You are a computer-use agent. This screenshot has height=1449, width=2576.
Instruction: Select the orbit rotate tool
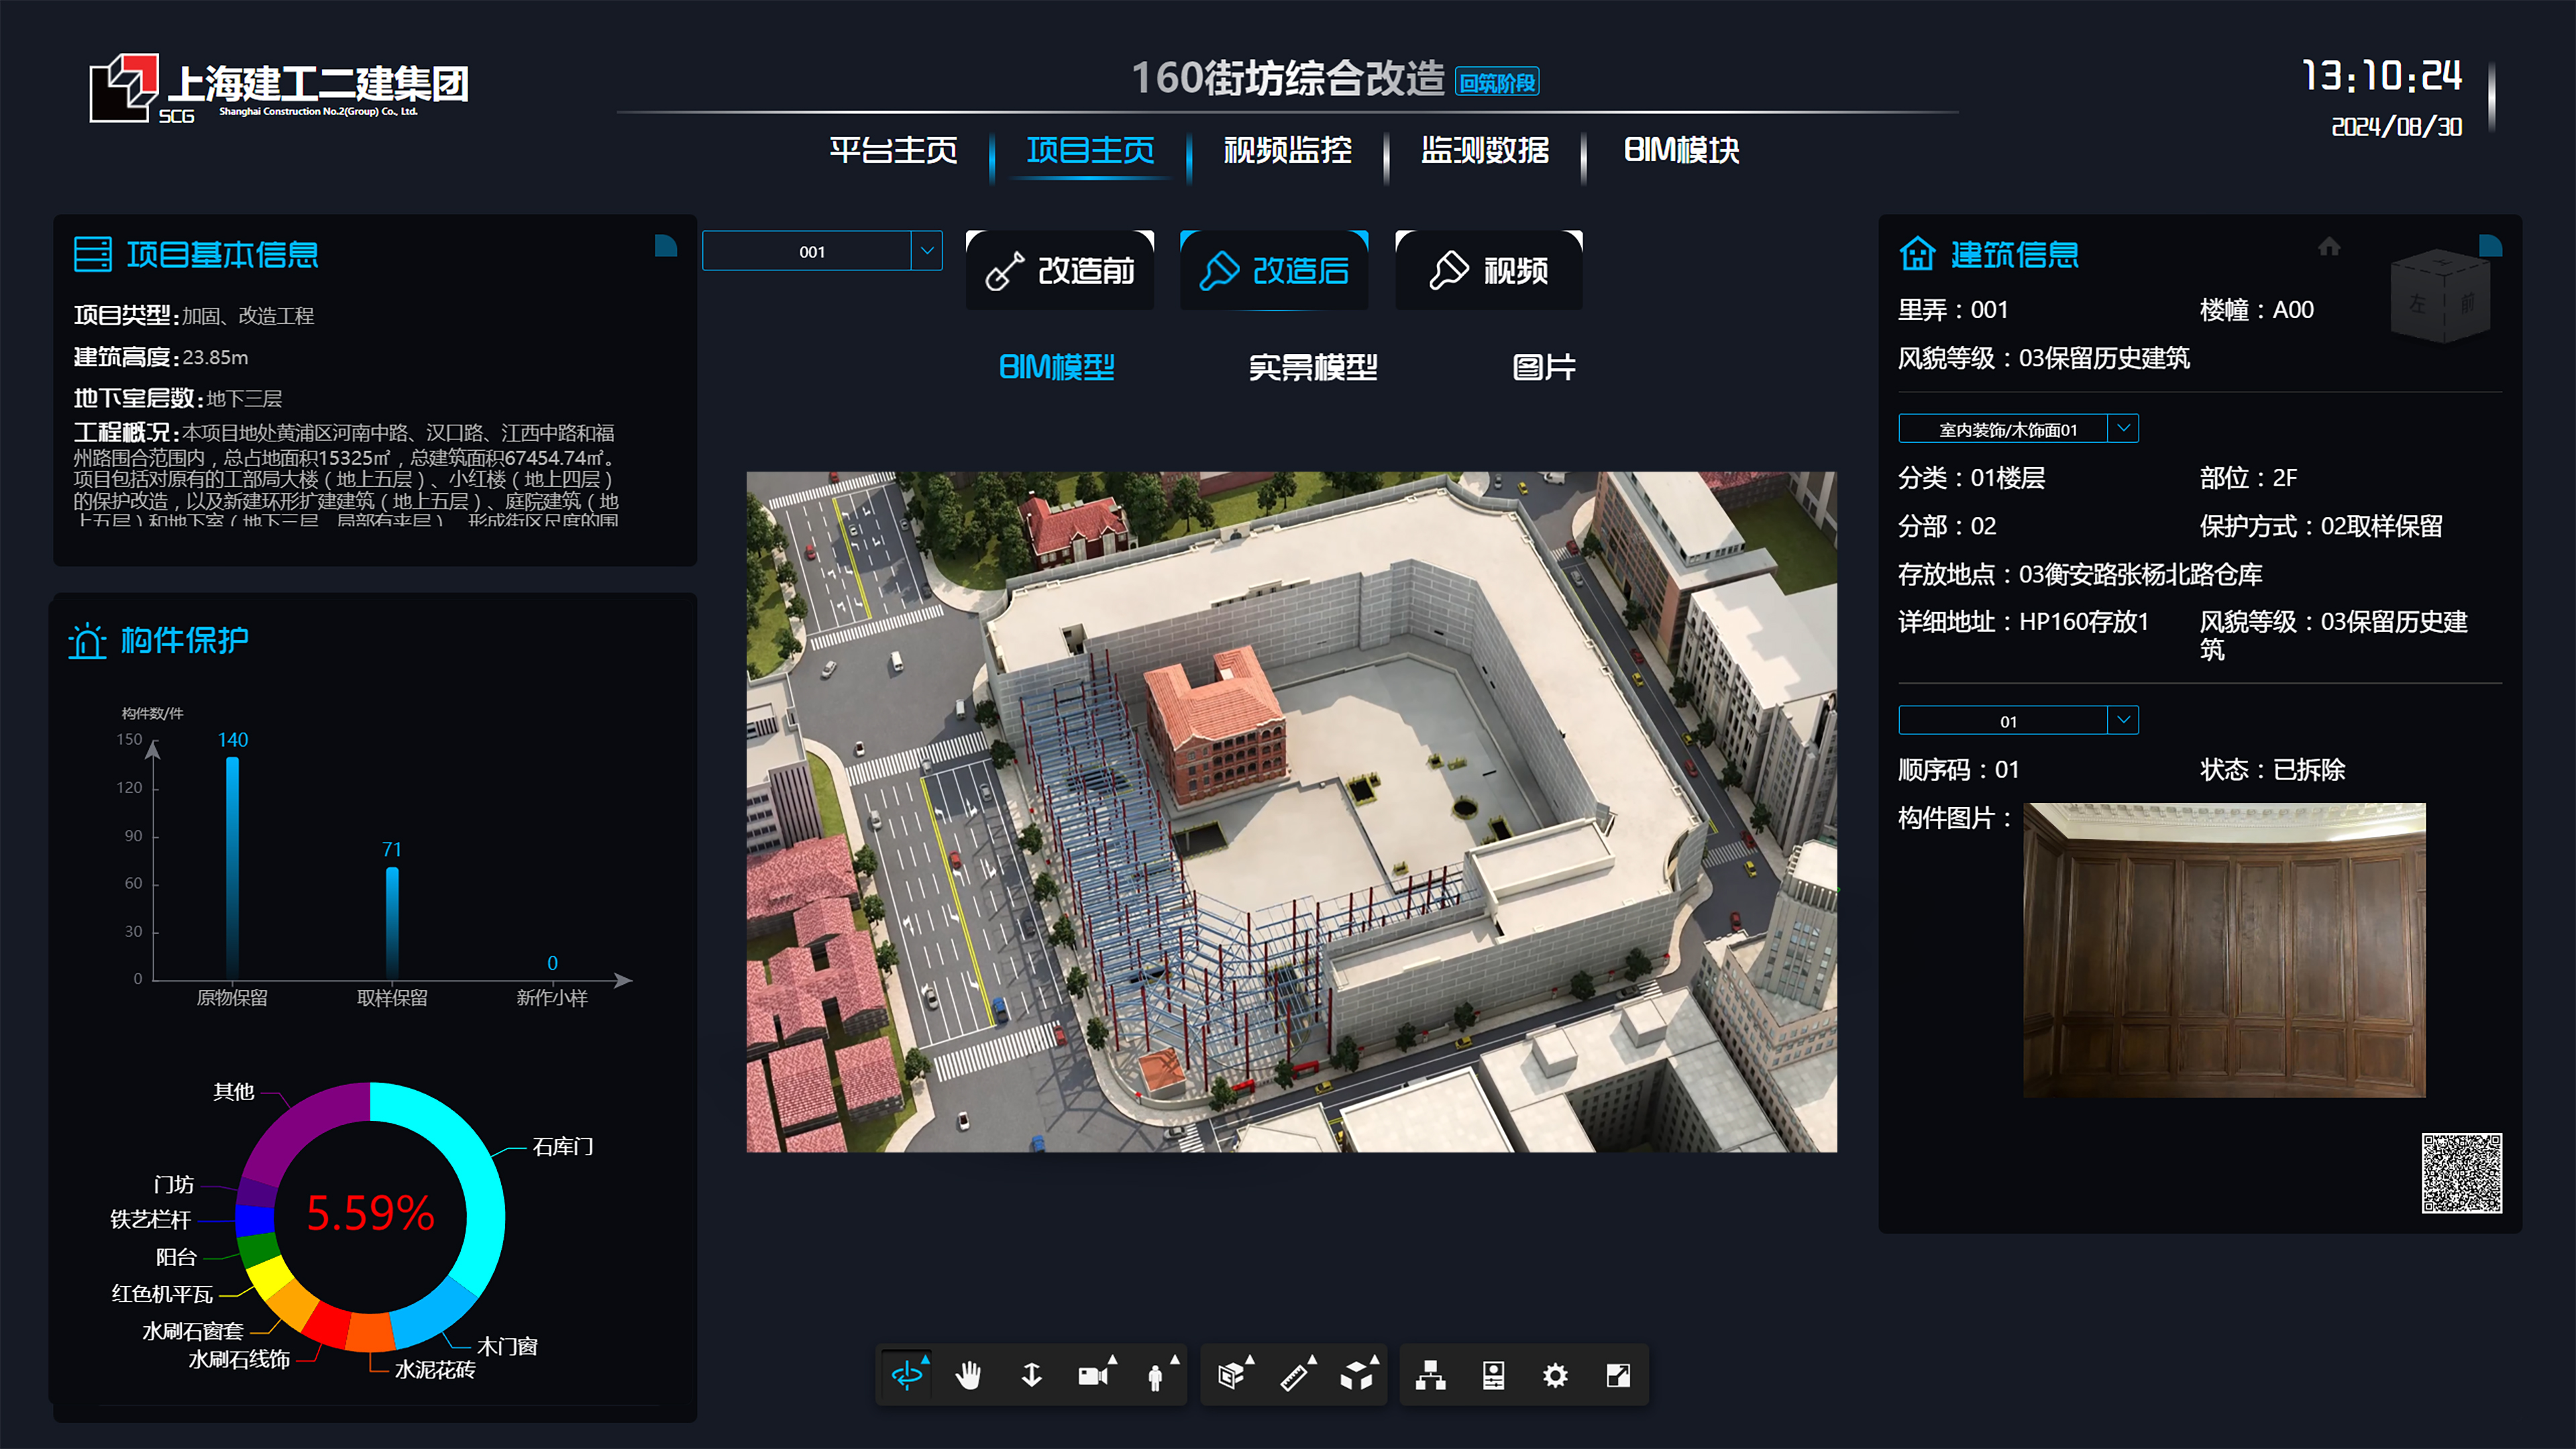point(907,1375)
